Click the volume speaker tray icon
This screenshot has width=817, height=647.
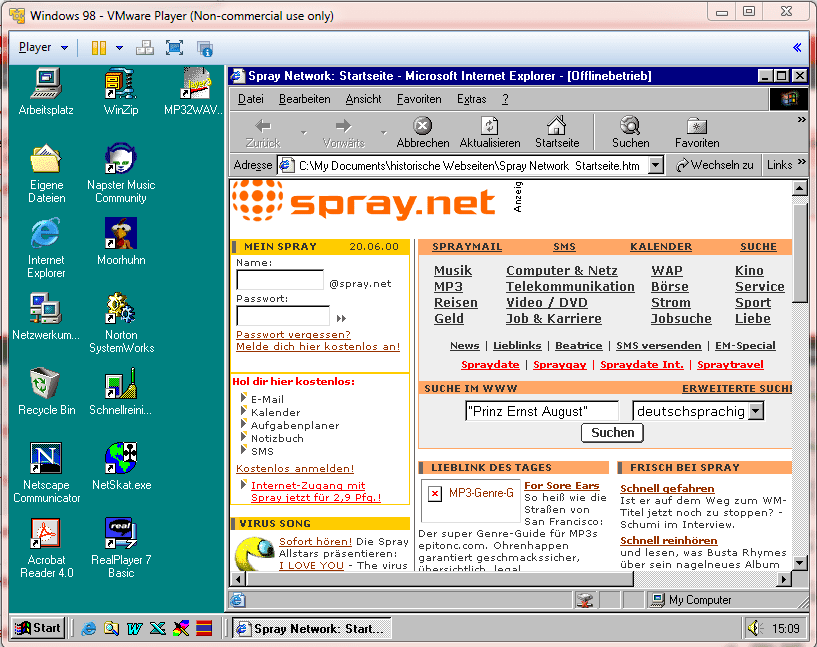(754, 628)
